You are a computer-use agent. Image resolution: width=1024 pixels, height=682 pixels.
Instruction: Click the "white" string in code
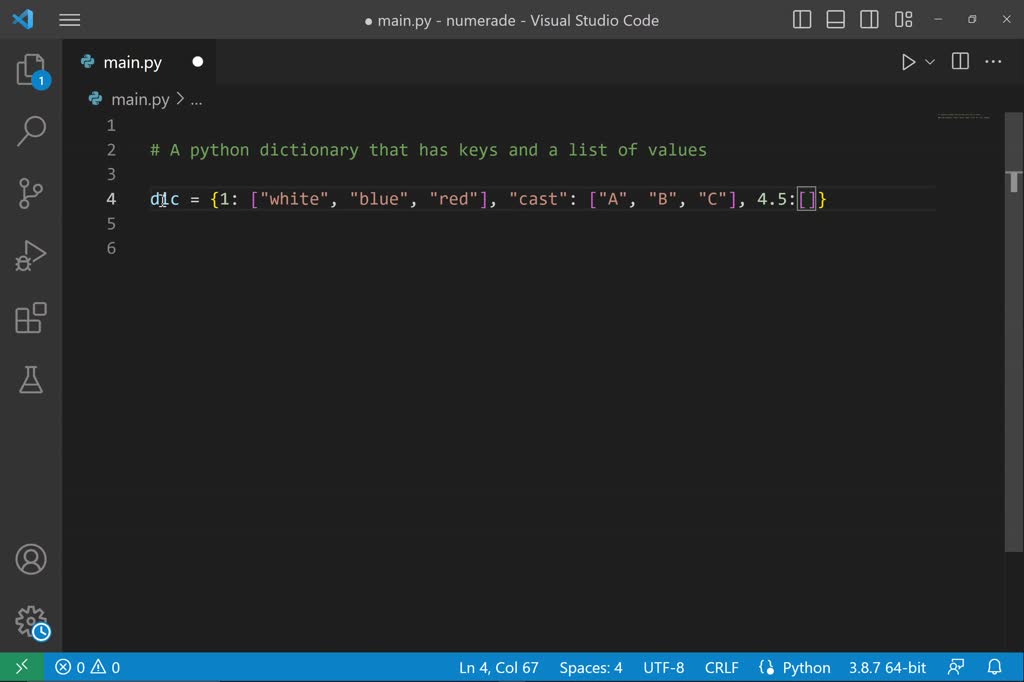pyautogui.click(x=294, y=199)
